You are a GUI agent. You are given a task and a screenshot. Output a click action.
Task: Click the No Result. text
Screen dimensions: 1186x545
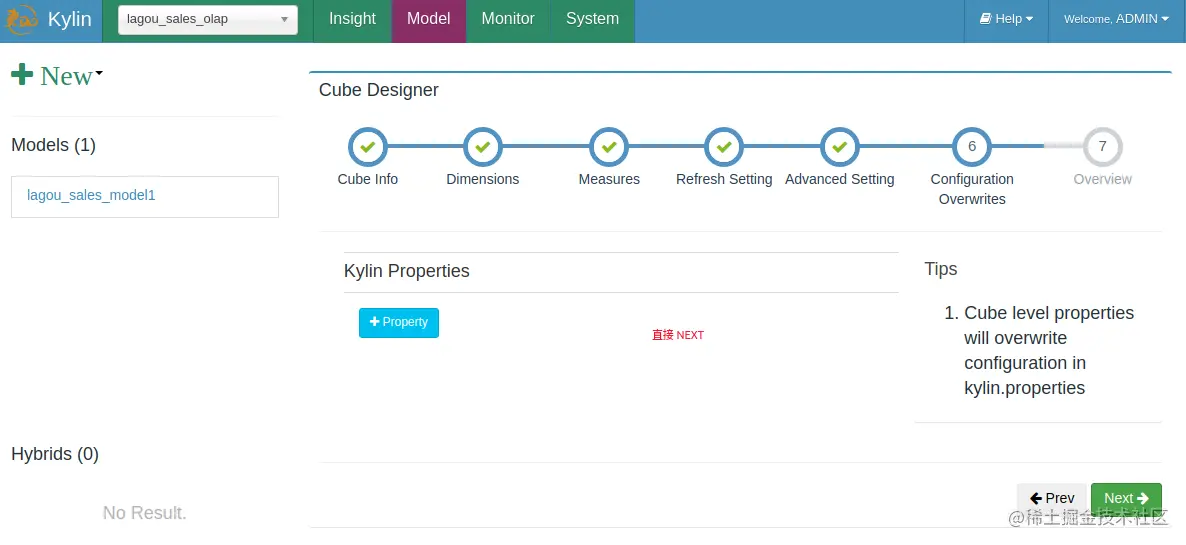click(x=144, y=513)
